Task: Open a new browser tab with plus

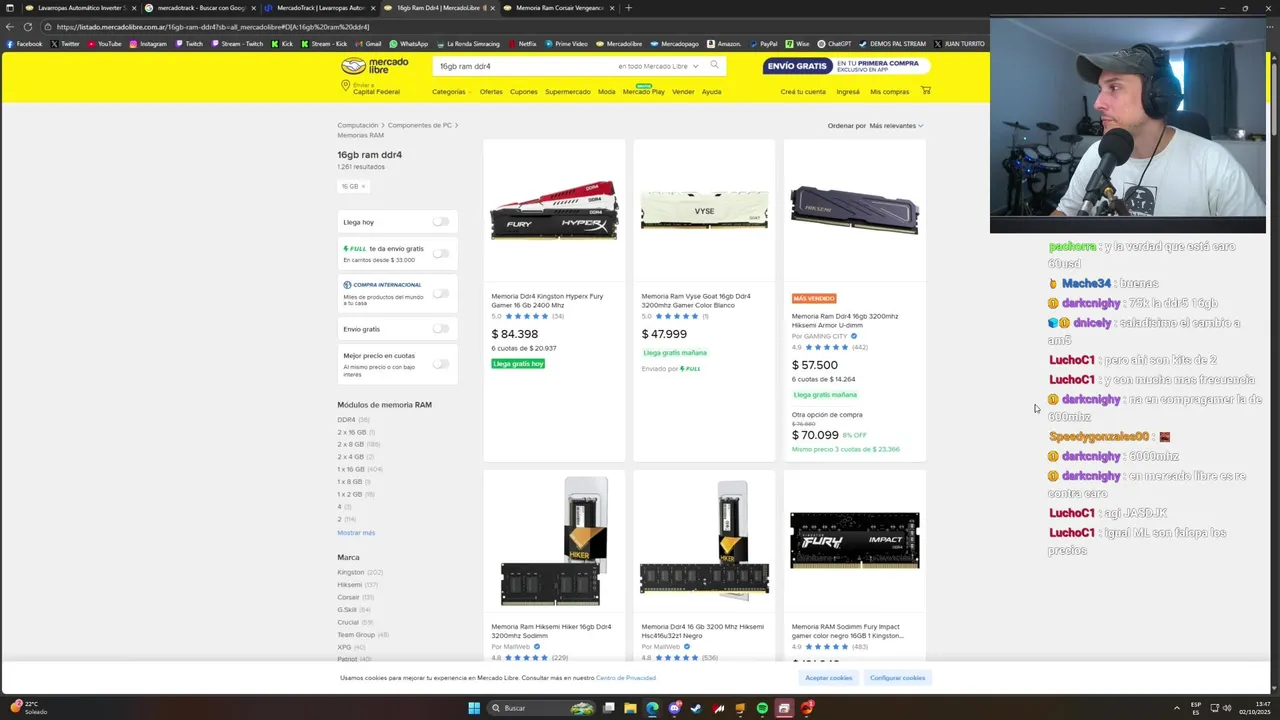Action: (628, 8)
